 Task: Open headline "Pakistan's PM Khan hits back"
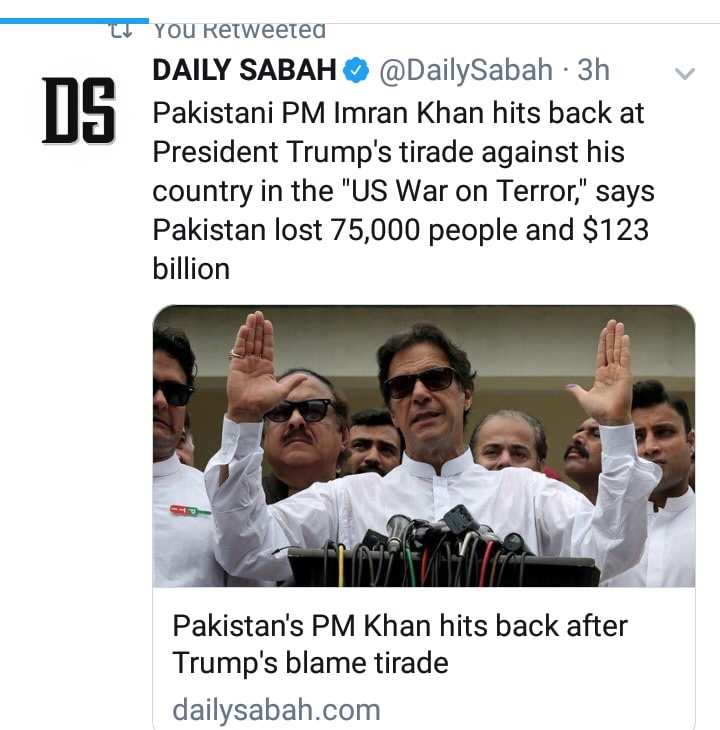[x=400, y=626]
